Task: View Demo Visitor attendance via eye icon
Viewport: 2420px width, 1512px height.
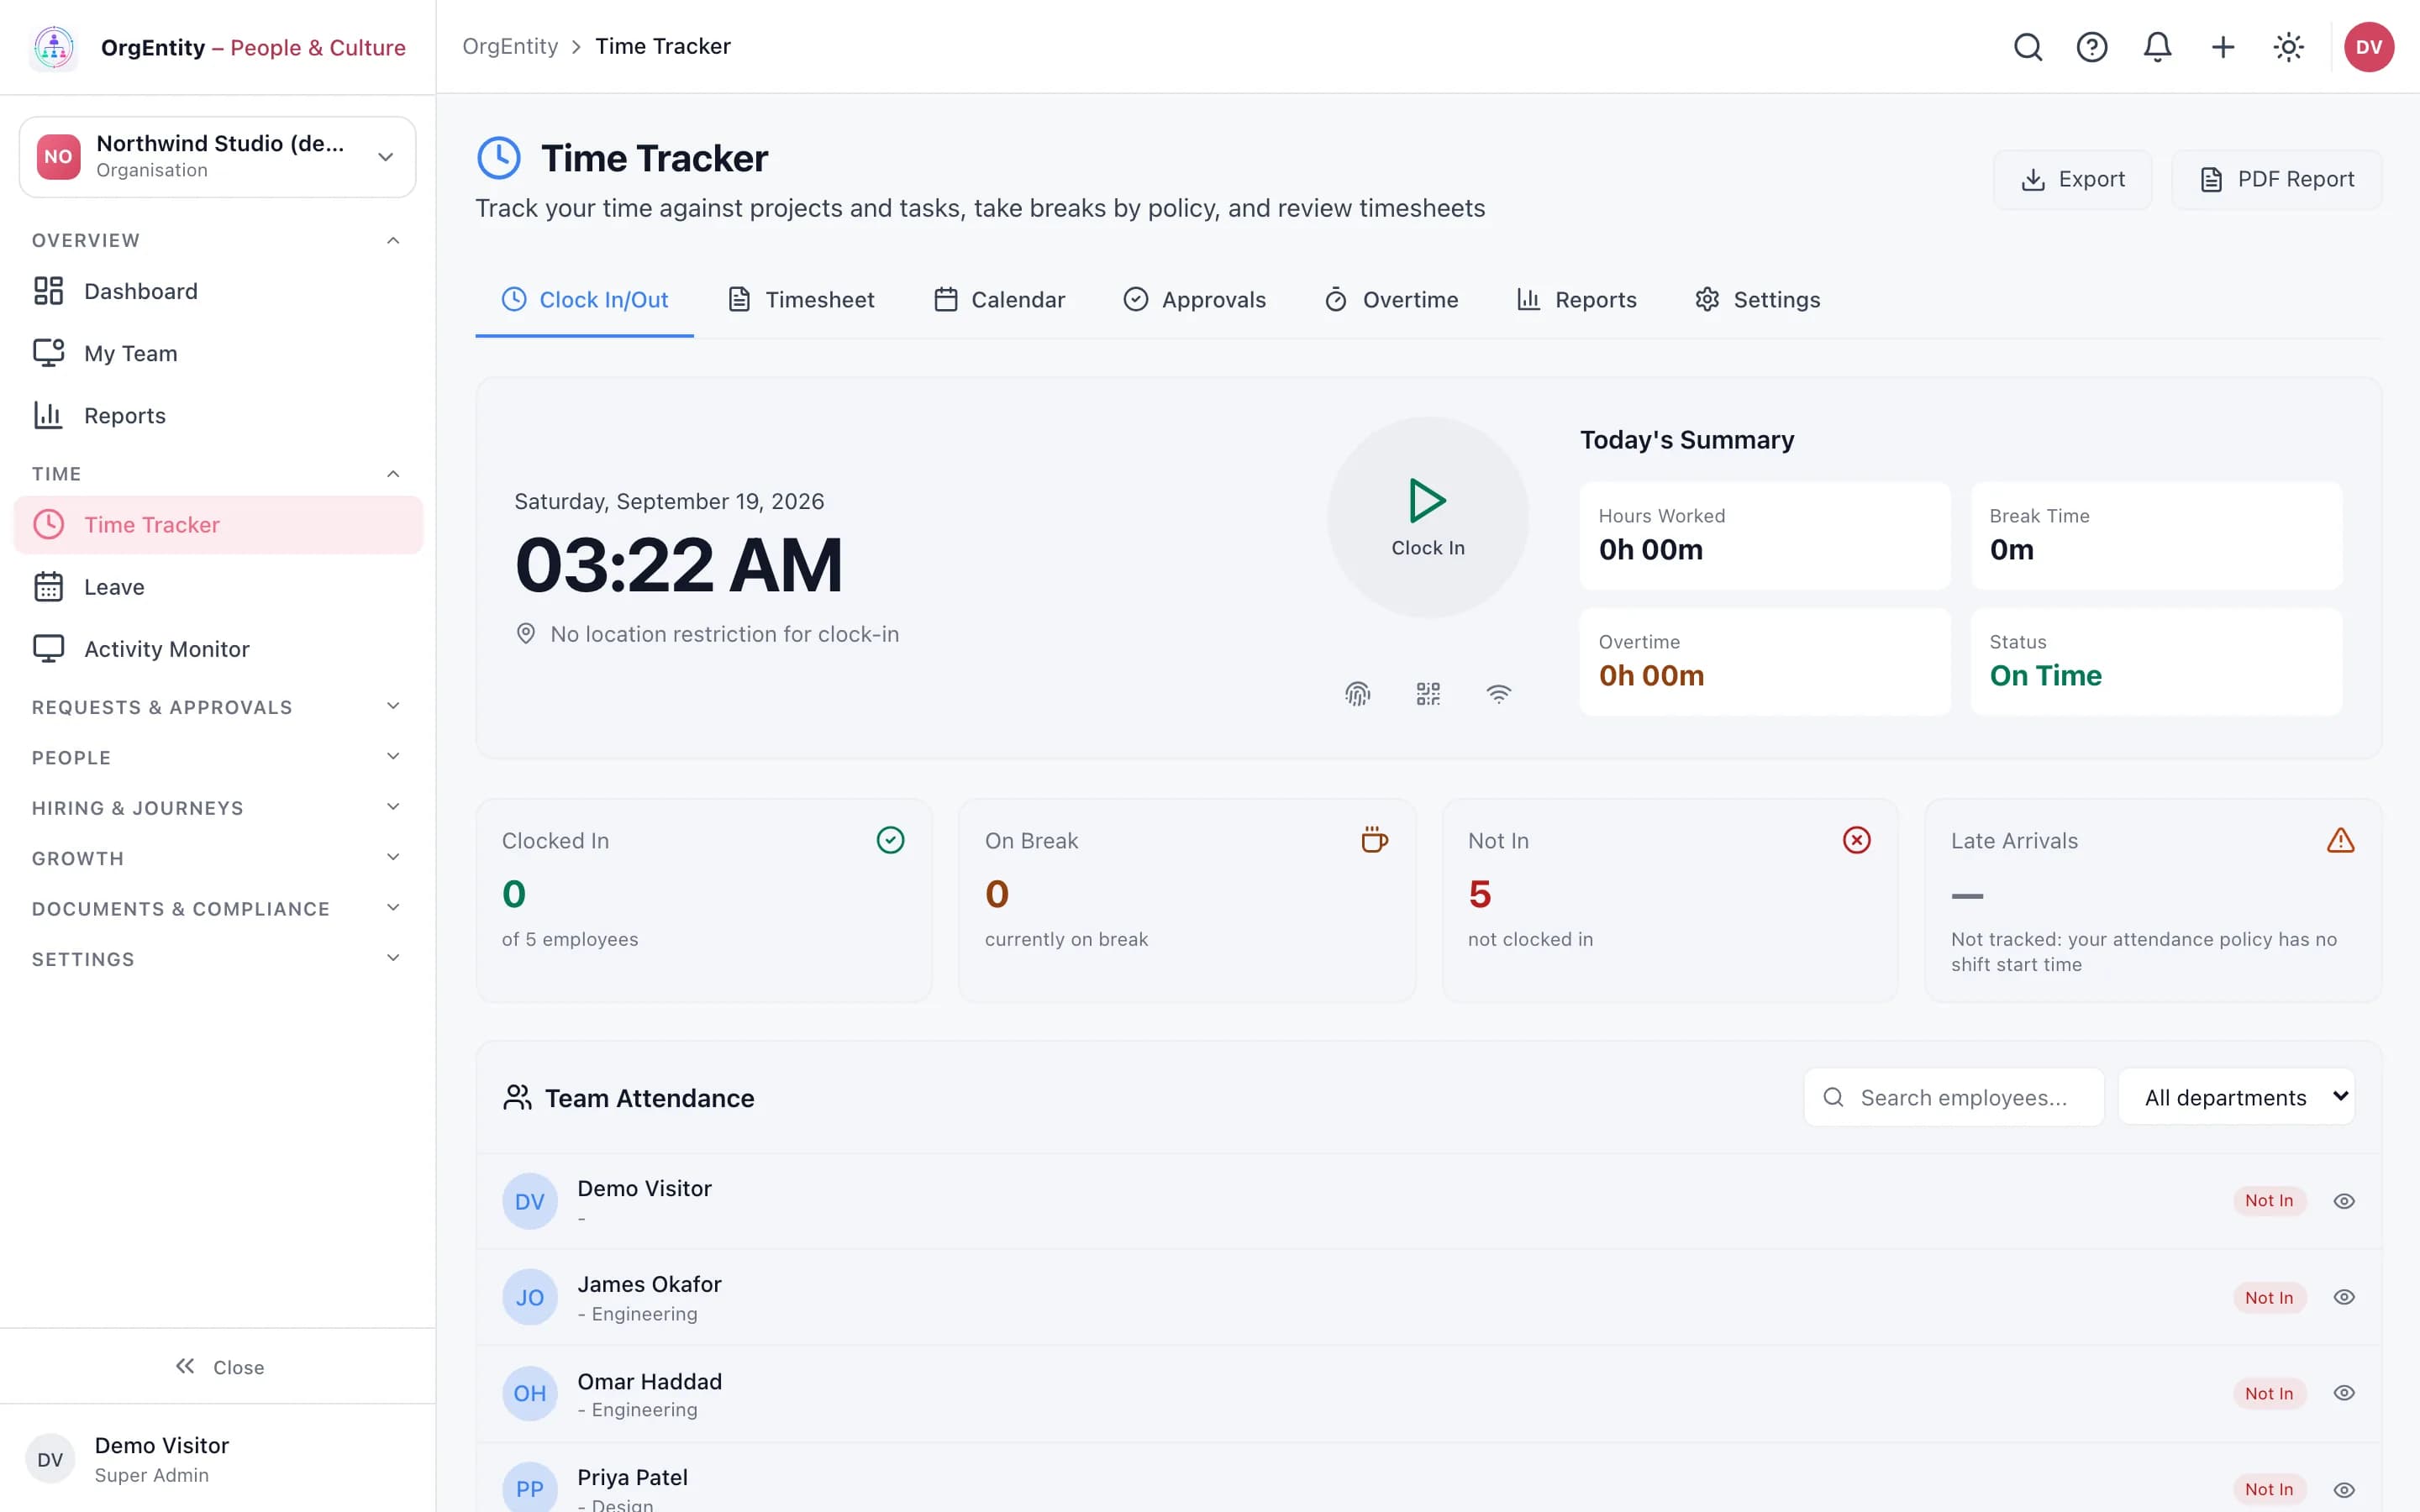Action: [2344, 1201]
